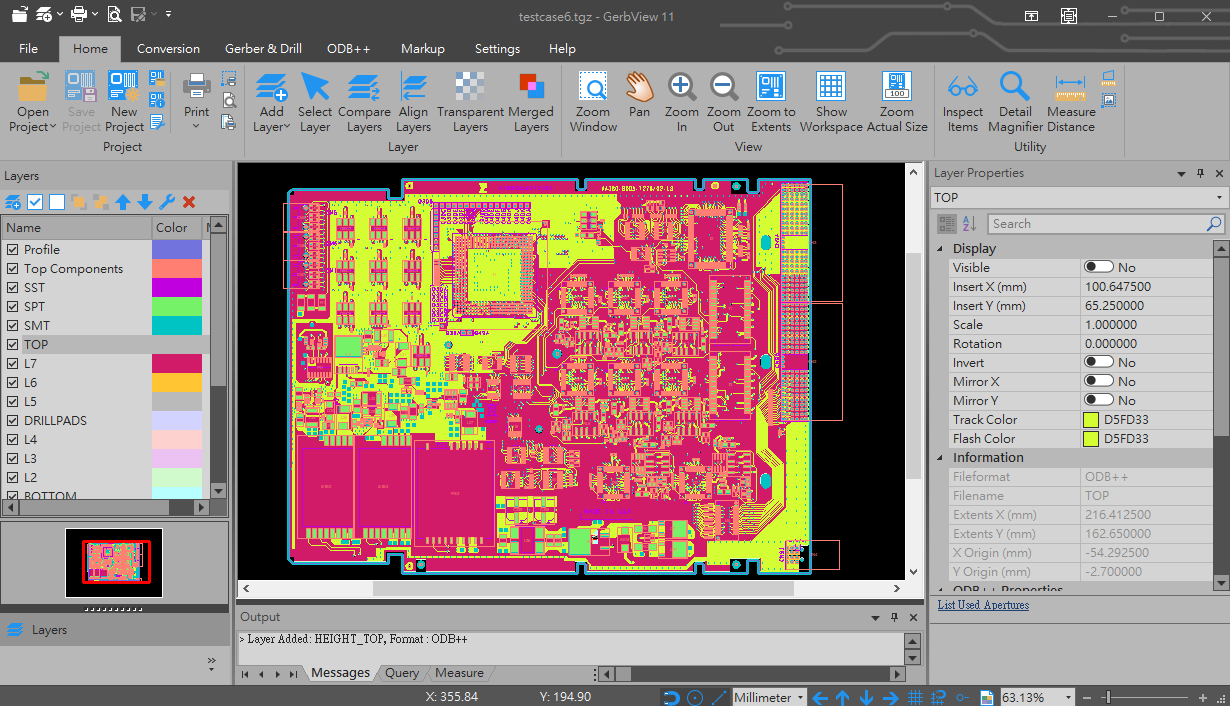Activate the Zoom Window tool
This screenshot has width=1230, height=706.
click(593, 102)
